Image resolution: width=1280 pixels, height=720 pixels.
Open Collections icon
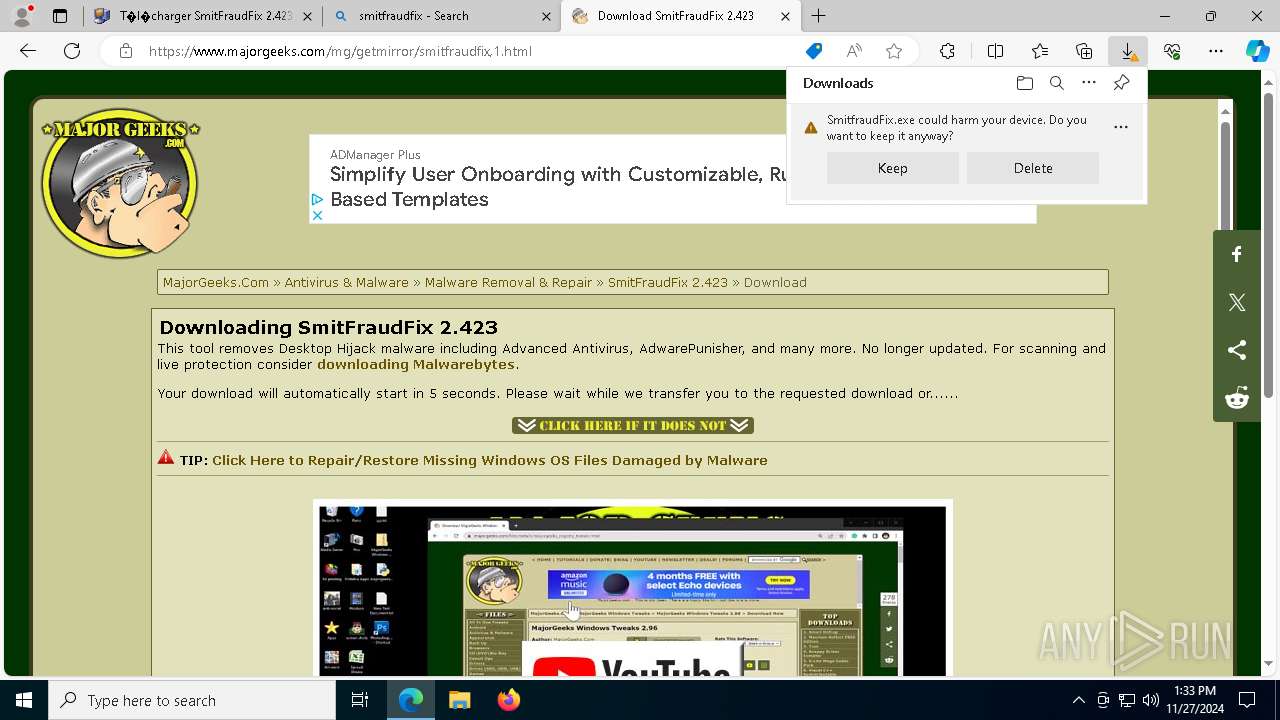click(1084, 51)
